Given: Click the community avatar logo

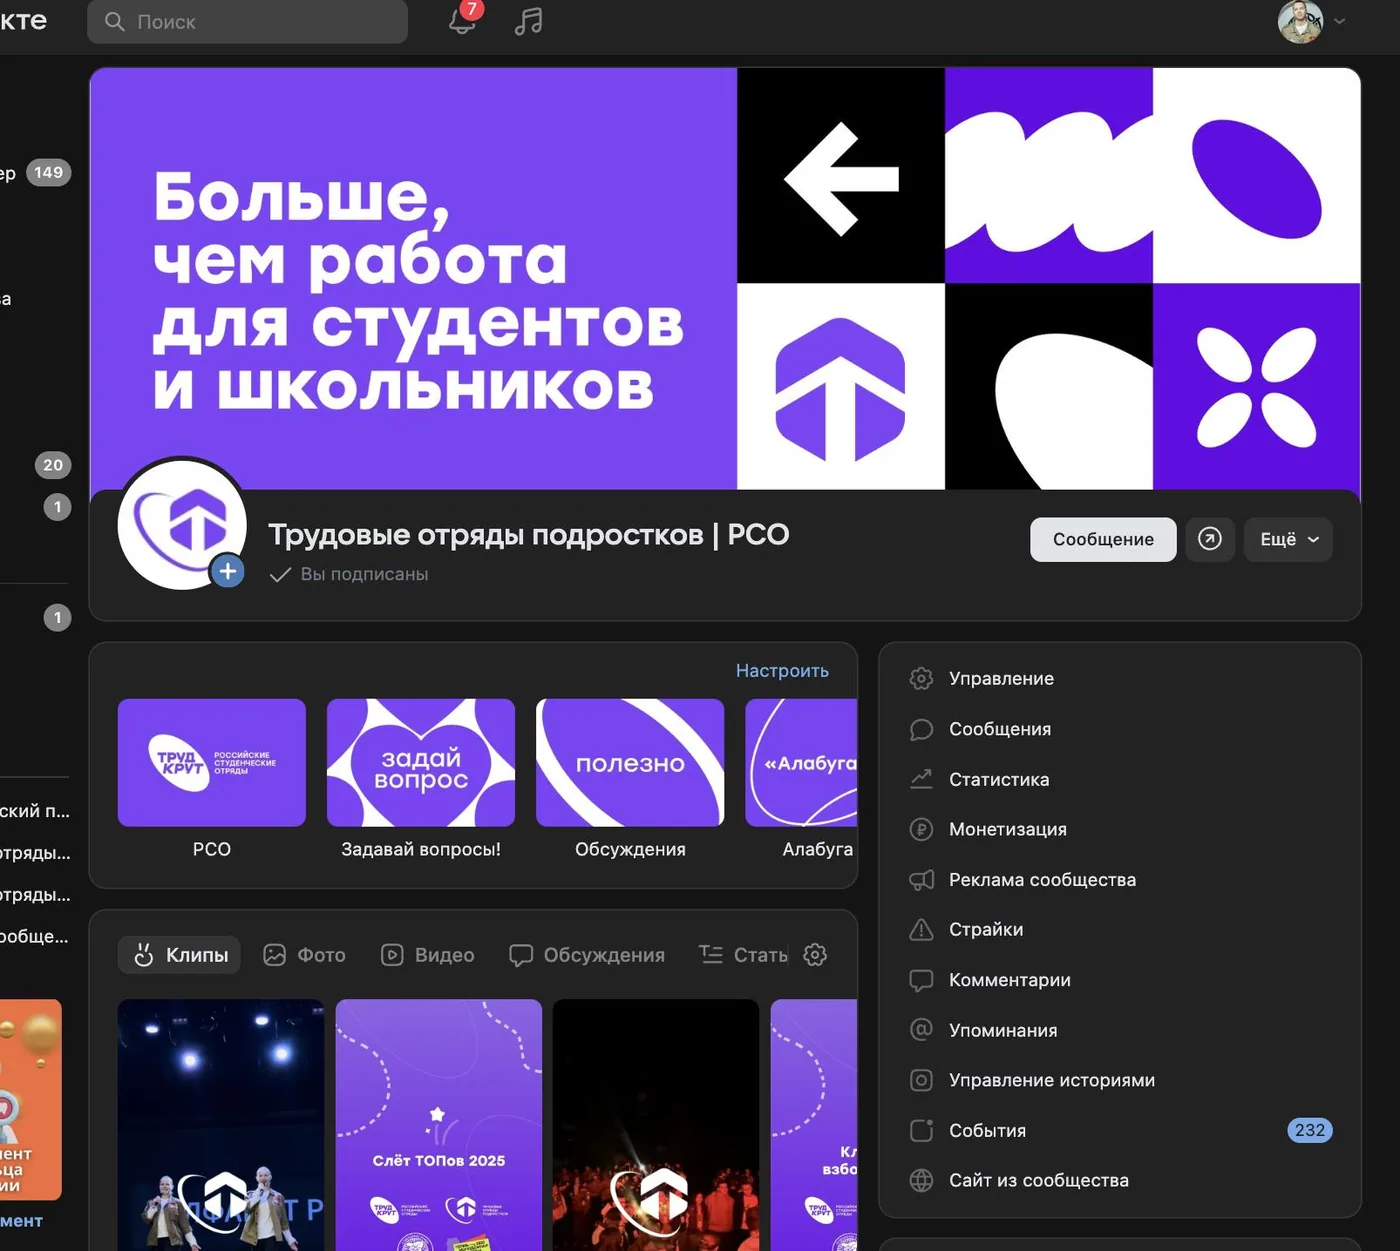Looking at the screenshot, I should tap(182, 523).
